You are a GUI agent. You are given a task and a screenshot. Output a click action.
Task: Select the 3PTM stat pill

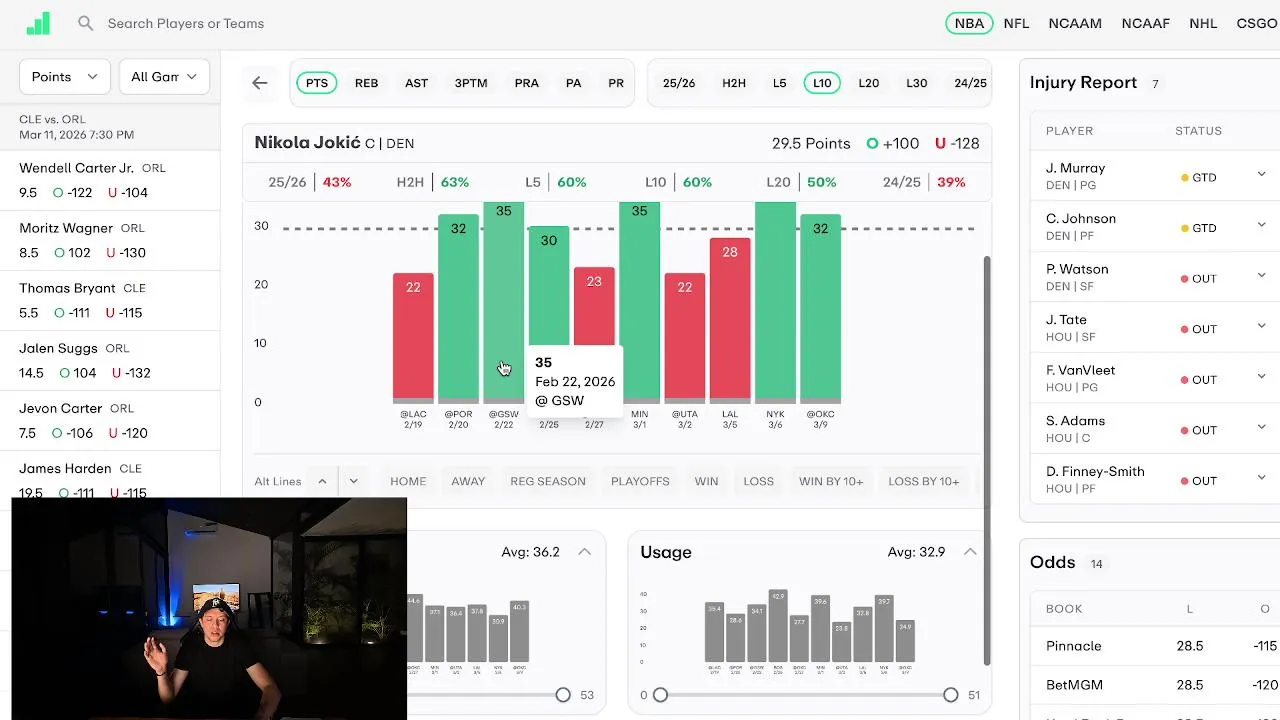(x=471, y=83)
